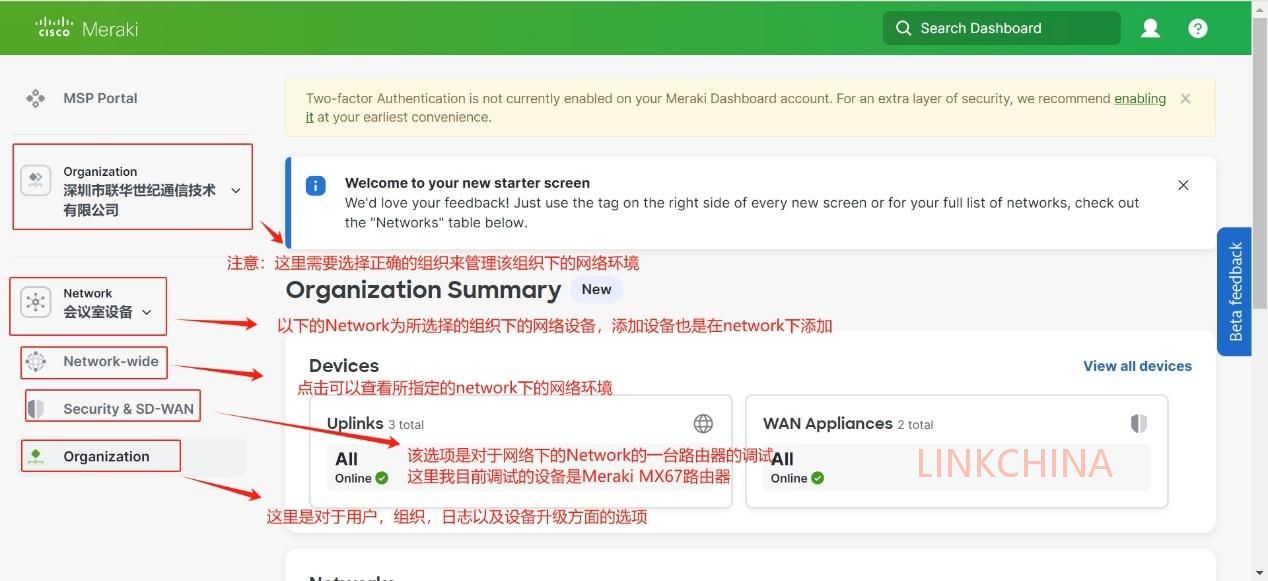Screen dimensions: 1268x581
Task: Click the WAN Appliances All status tile
Action: [x=957, y=467]
